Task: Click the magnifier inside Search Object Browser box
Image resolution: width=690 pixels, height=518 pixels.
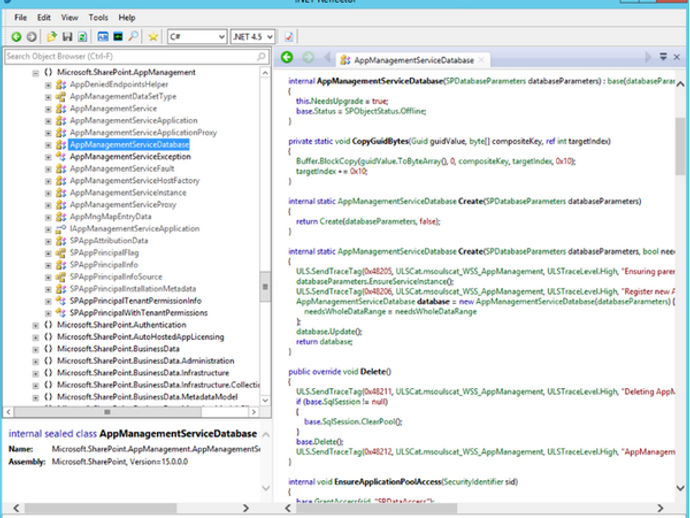Action: click(261, 56)
